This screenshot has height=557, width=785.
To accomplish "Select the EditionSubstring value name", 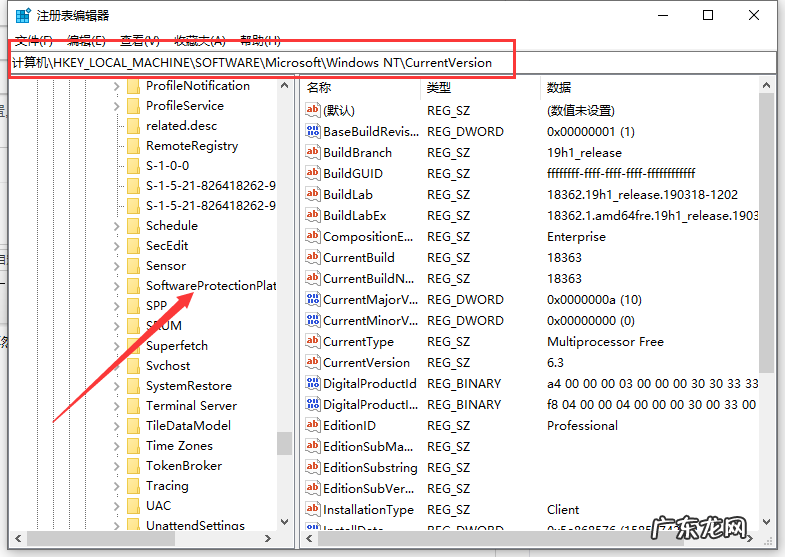I will point(370,468).
